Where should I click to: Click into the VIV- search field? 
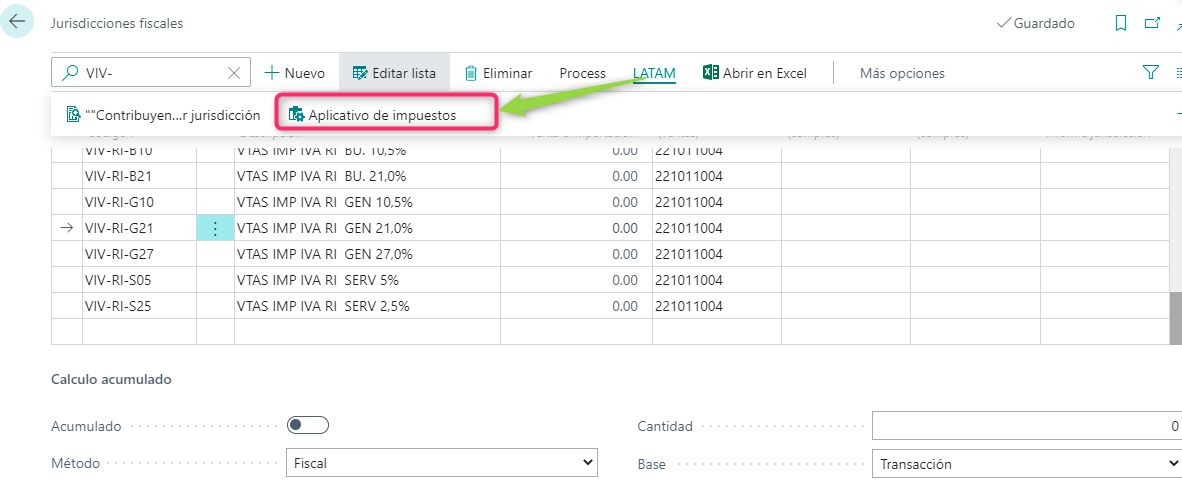pos(151,73)
